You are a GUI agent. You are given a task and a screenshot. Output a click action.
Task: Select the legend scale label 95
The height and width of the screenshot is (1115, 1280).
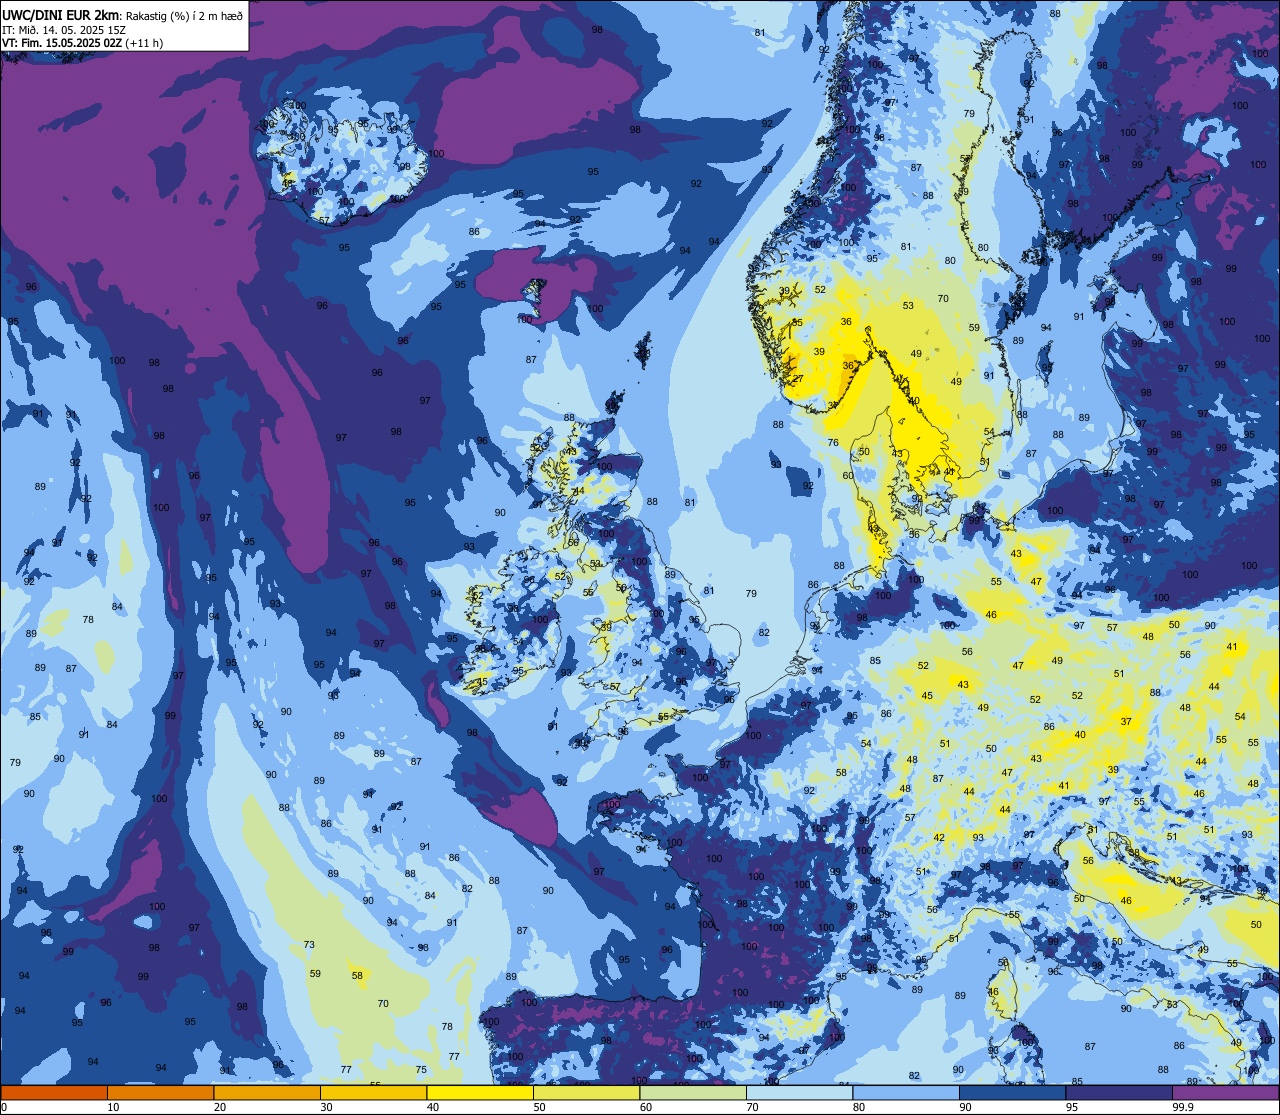point(1072,1107)
